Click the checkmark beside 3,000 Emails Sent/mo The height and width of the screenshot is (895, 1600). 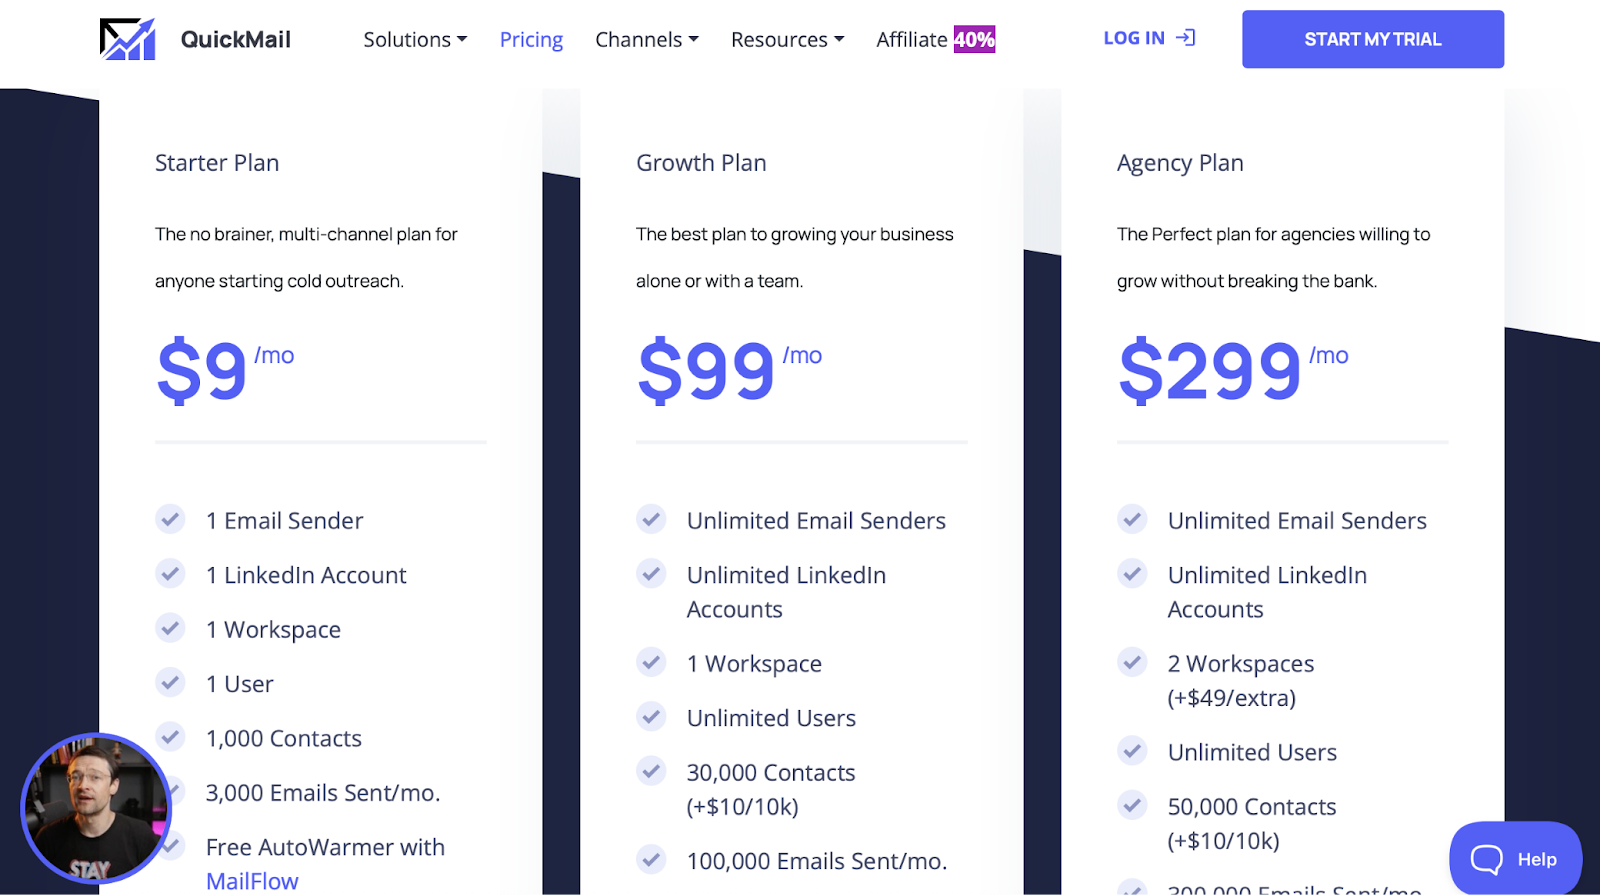pos(170,791)
